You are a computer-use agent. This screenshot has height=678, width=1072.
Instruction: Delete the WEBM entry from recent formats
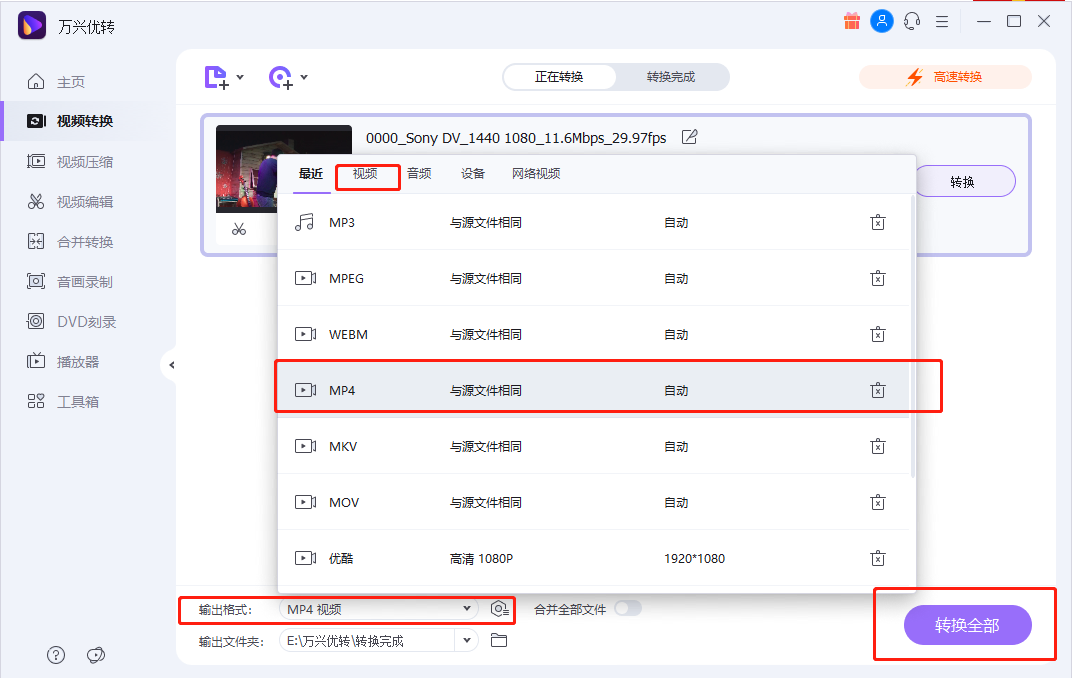(877, 334)
